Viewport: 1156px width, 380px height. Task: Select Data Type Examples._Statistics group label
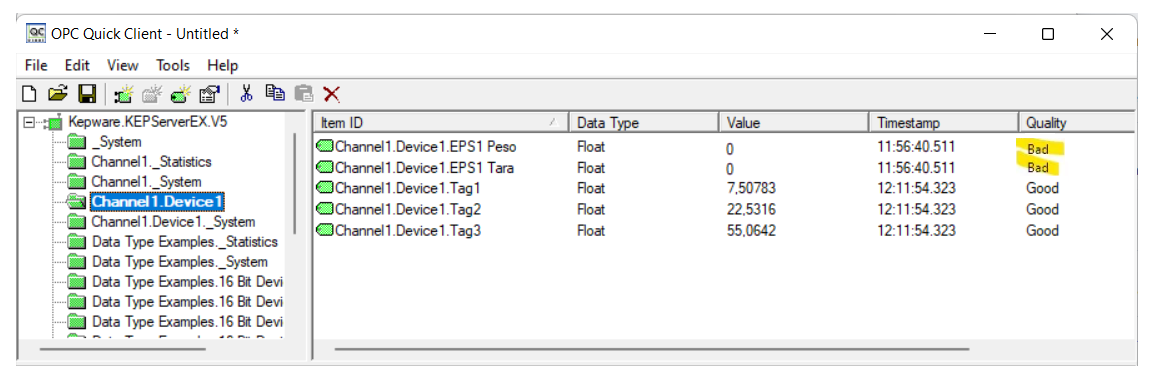pos(184,241)
